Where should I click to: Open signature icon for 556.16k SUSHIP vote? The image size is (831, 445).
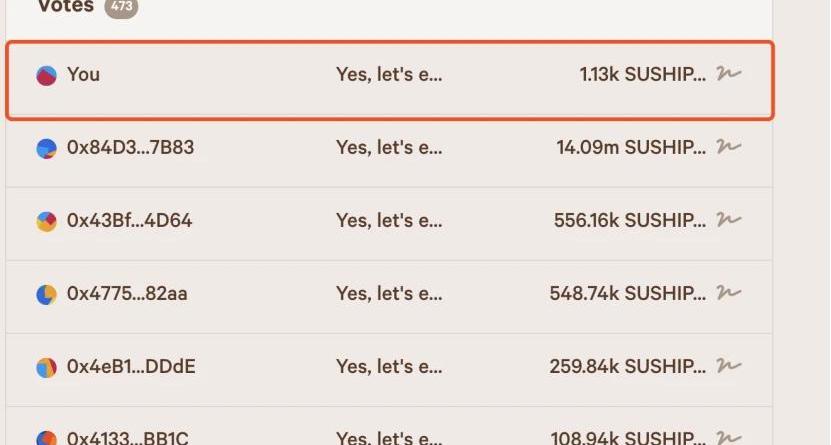pyautogui.click(x=728, y=220)
